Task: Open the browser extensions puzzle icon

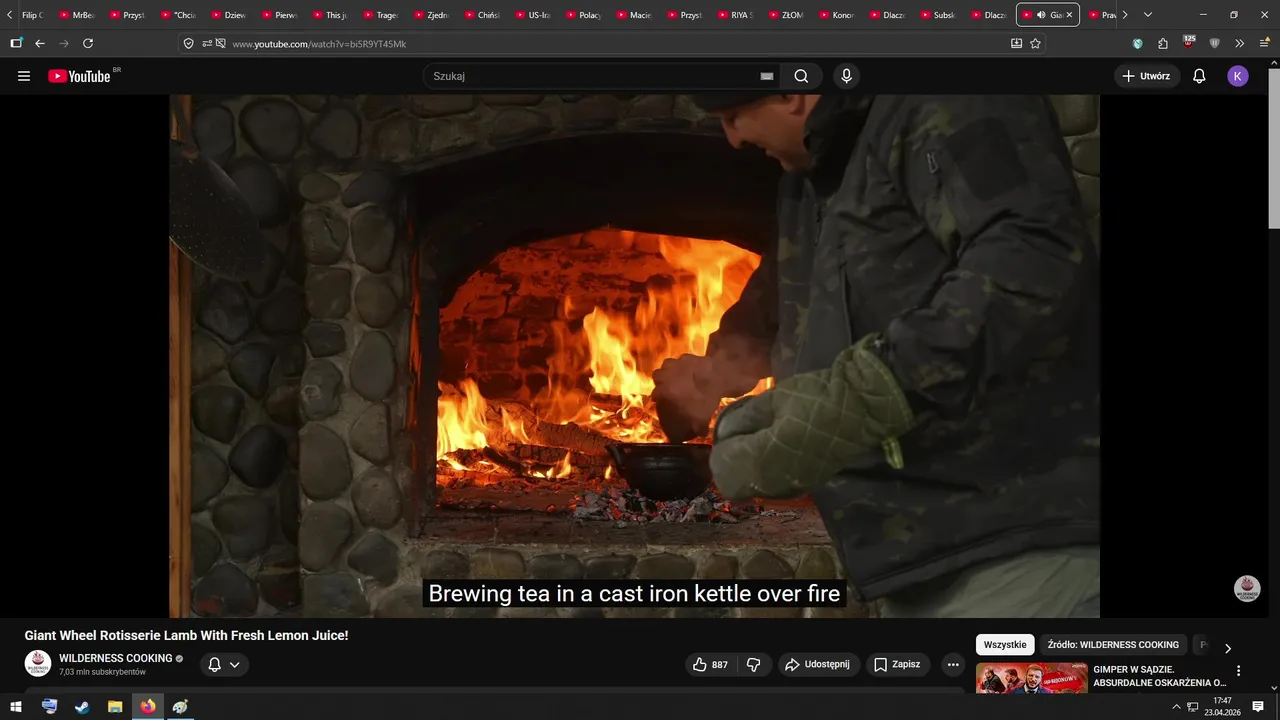Action: click(1163, 43)
